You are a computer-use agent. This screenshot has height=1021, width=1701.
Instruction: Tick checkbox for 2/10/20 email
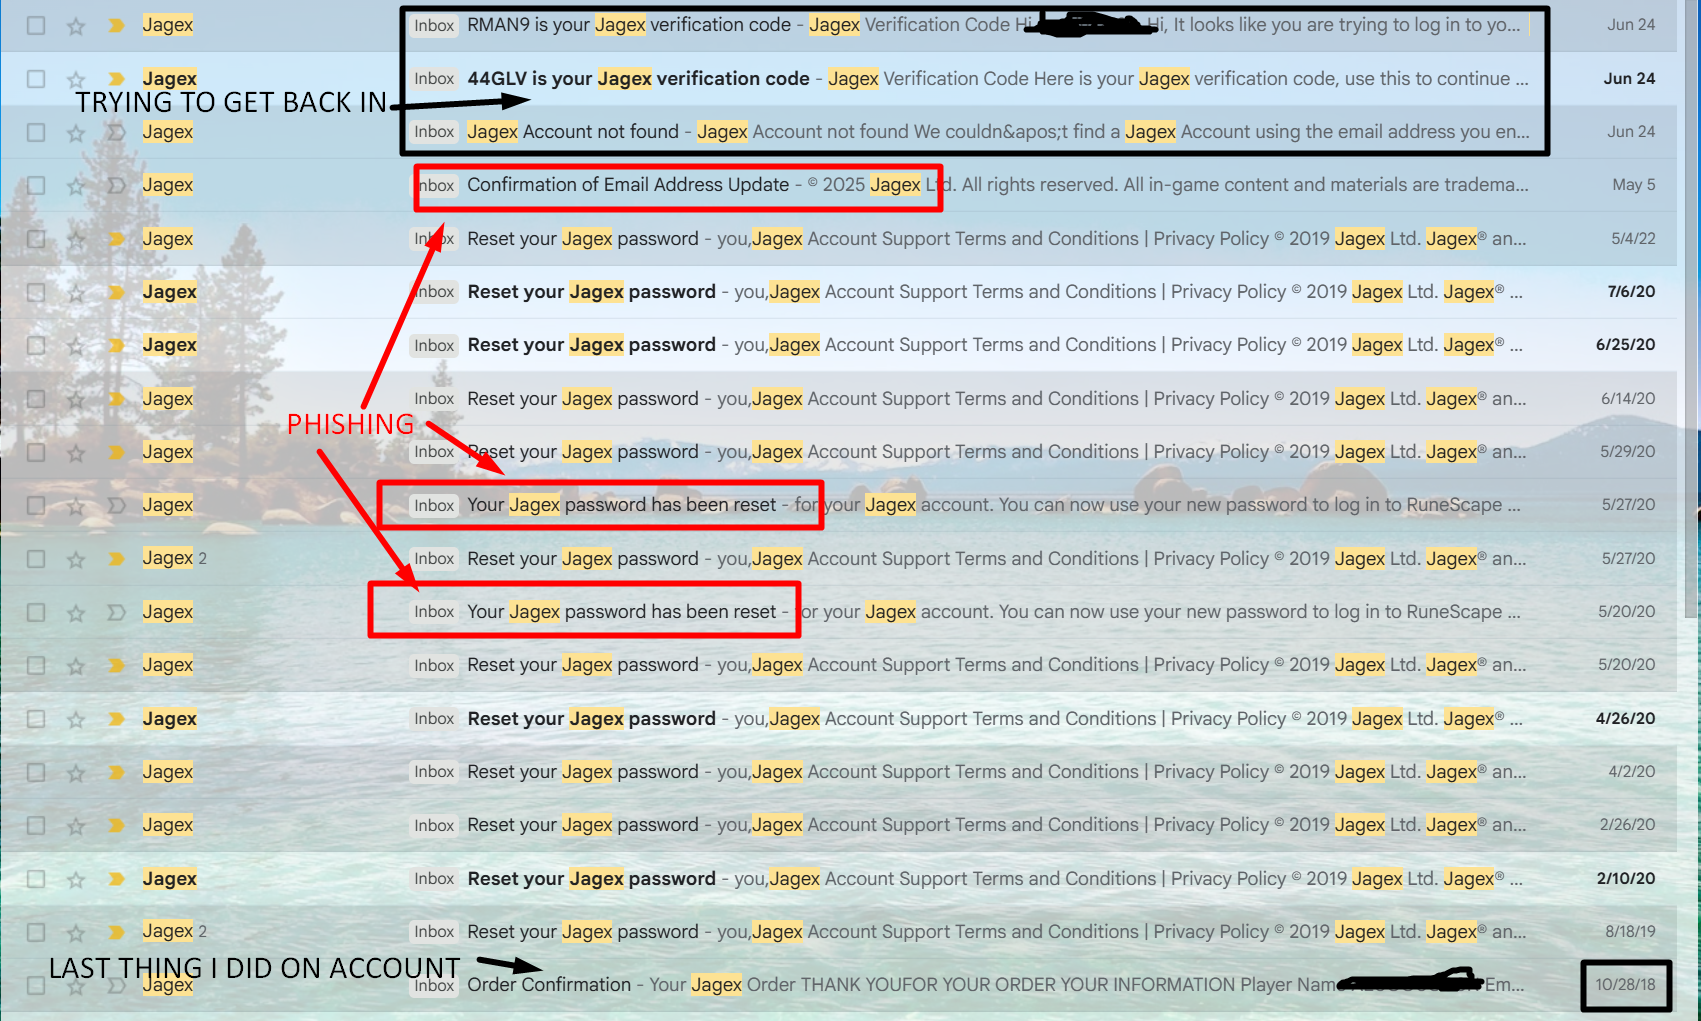[x=36, y=879]
